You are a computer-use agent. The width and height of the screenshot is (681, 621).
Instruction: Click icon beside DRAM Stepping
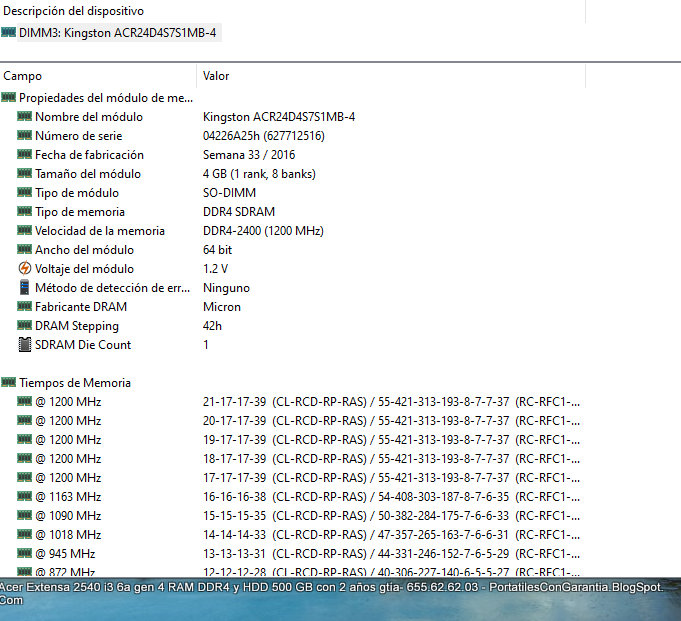tap(24, 325)
